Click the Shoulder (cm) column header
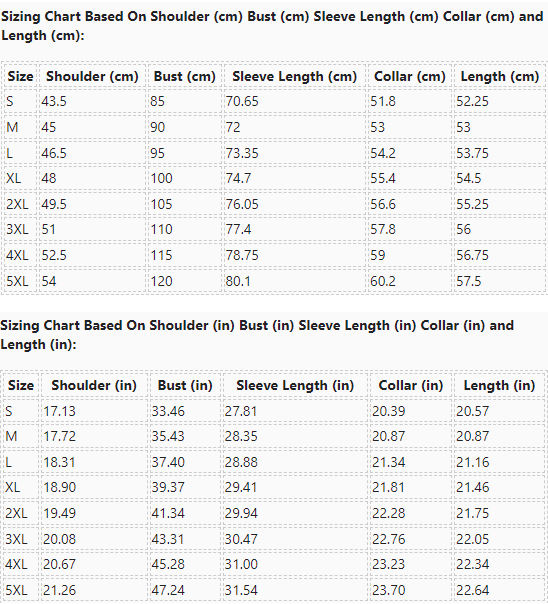This screenshot has height=604, width=548. (92, 76)
